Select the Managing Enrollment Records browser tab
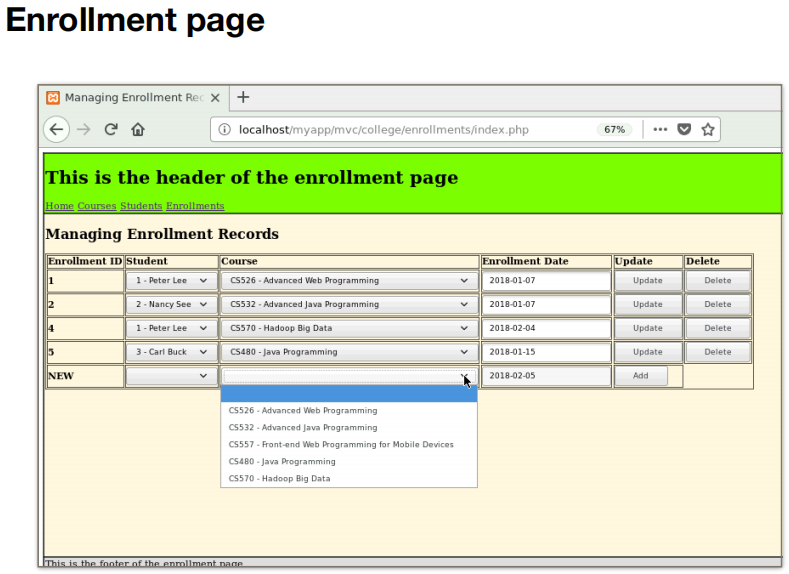This screenshot has height=574, width=789. coord(134,98)
